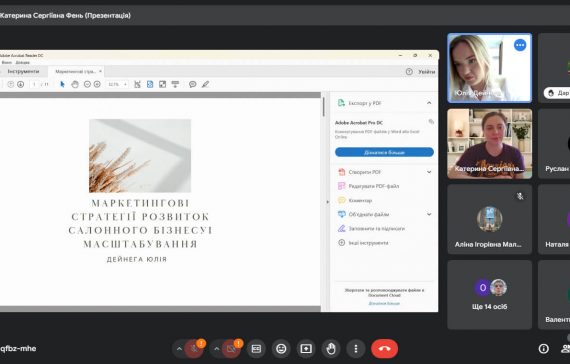Image resolution: width=570 pixels, height=364 pixels.
Task: Click the page number field in Acrobat
Action: [x=35, y=84]
